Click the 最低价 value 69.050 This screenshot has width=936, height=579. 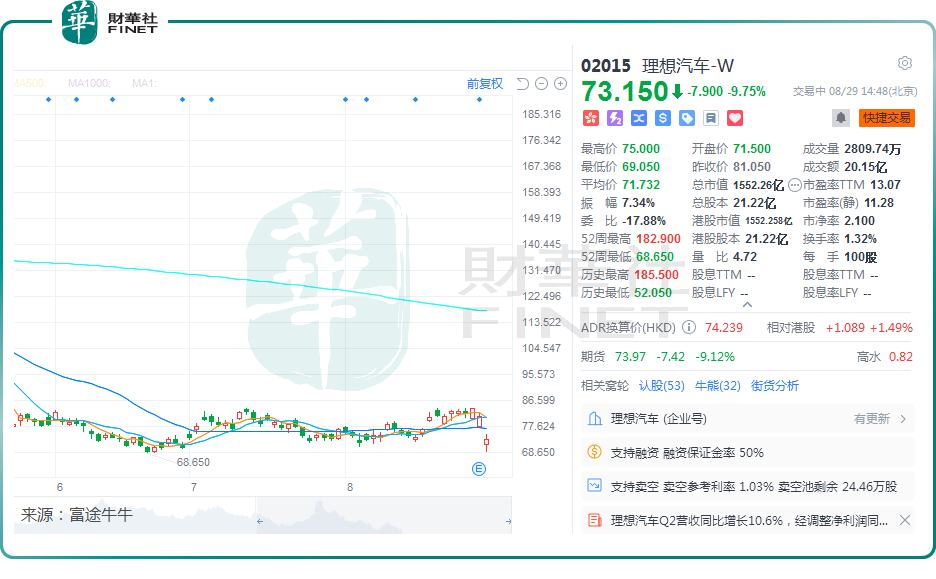coord(641,167)
